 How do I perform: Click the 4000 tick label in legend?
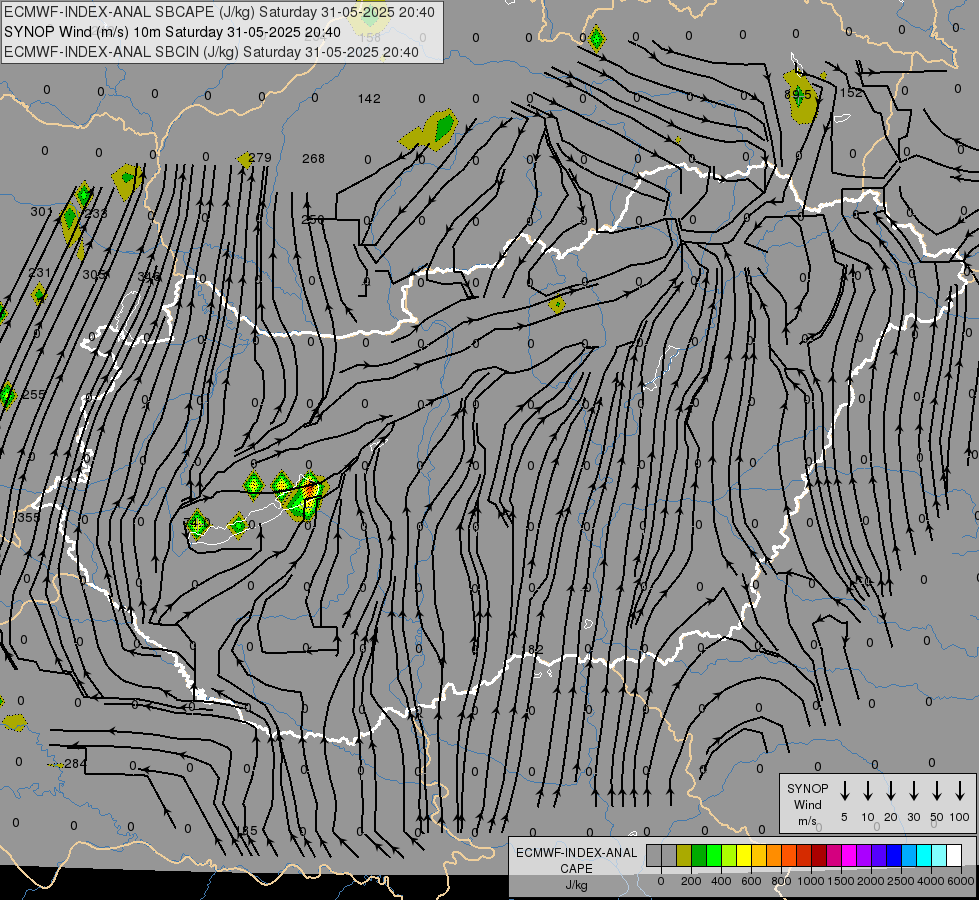(x=931, y=881)
